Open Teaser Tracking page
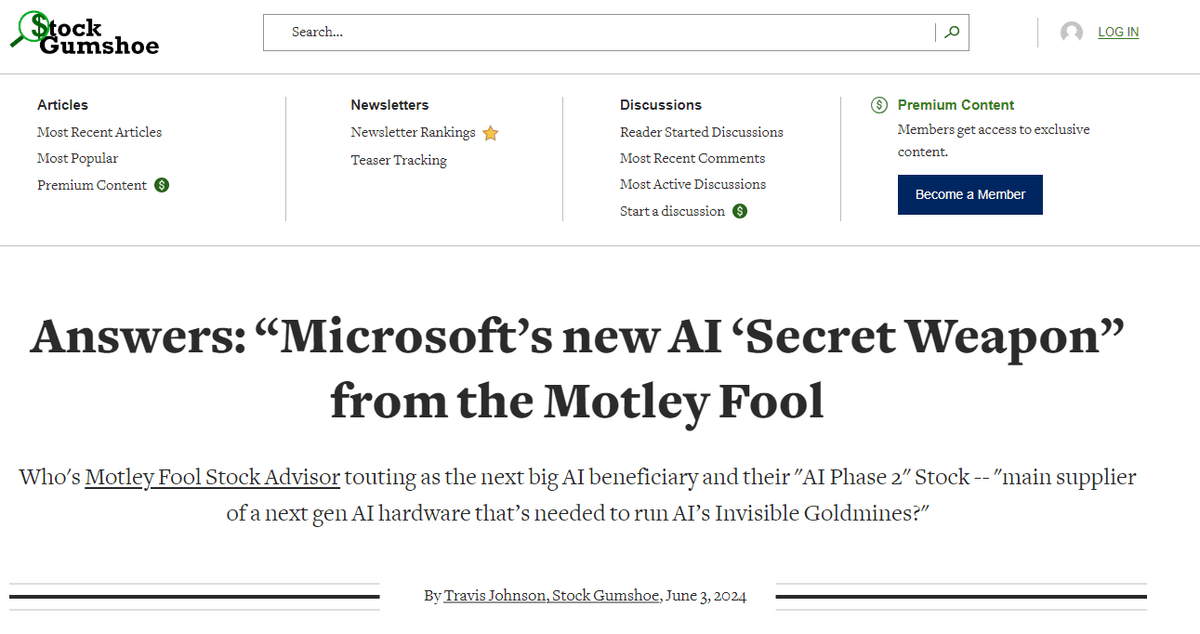1200x634 pixels. point(398,160)
